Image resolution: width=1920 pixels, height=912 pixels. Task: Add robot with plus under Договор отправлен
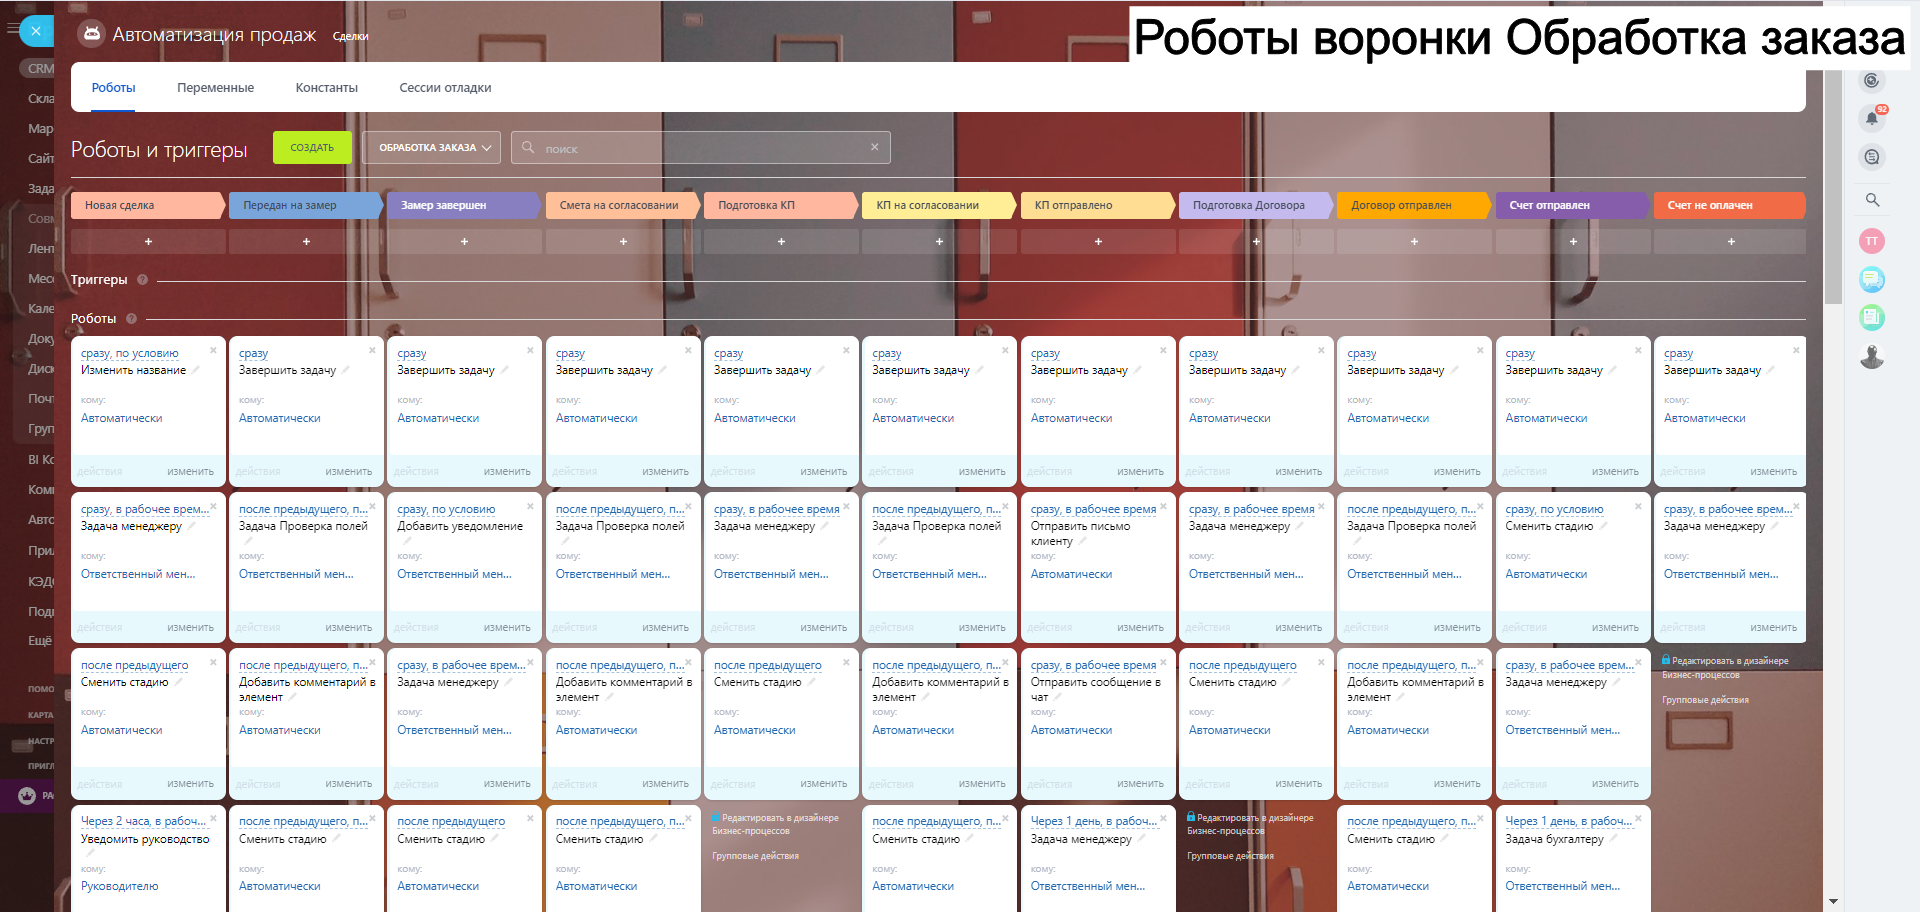1414,241
